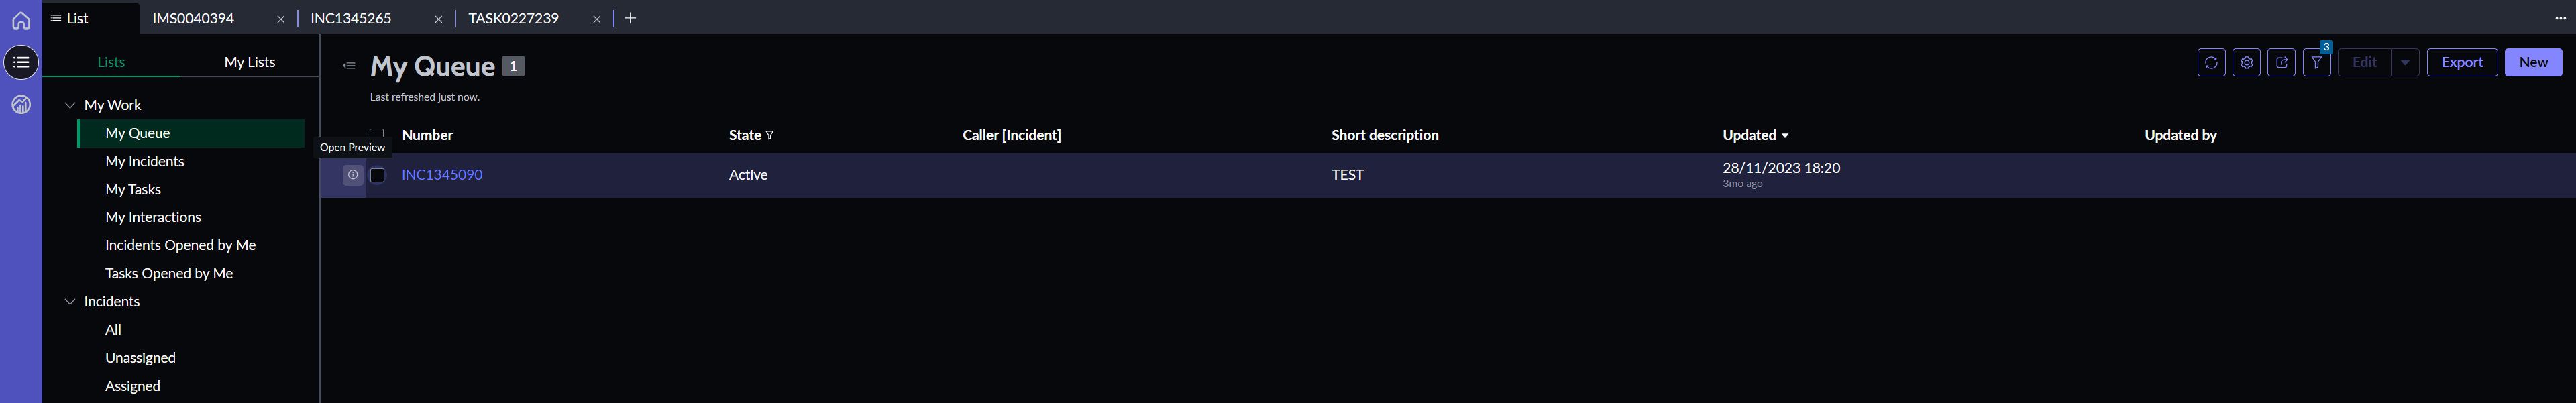Go to the Home icon in sidebar

click(21, 21)
